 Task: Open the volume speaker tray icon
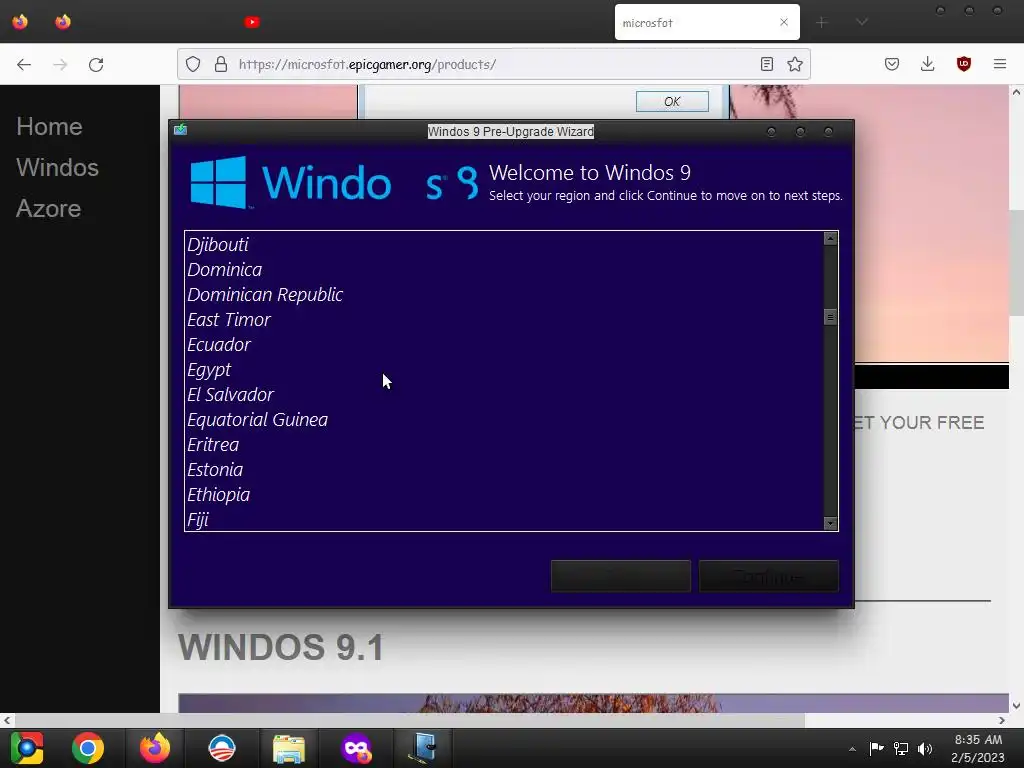(925, 748)
